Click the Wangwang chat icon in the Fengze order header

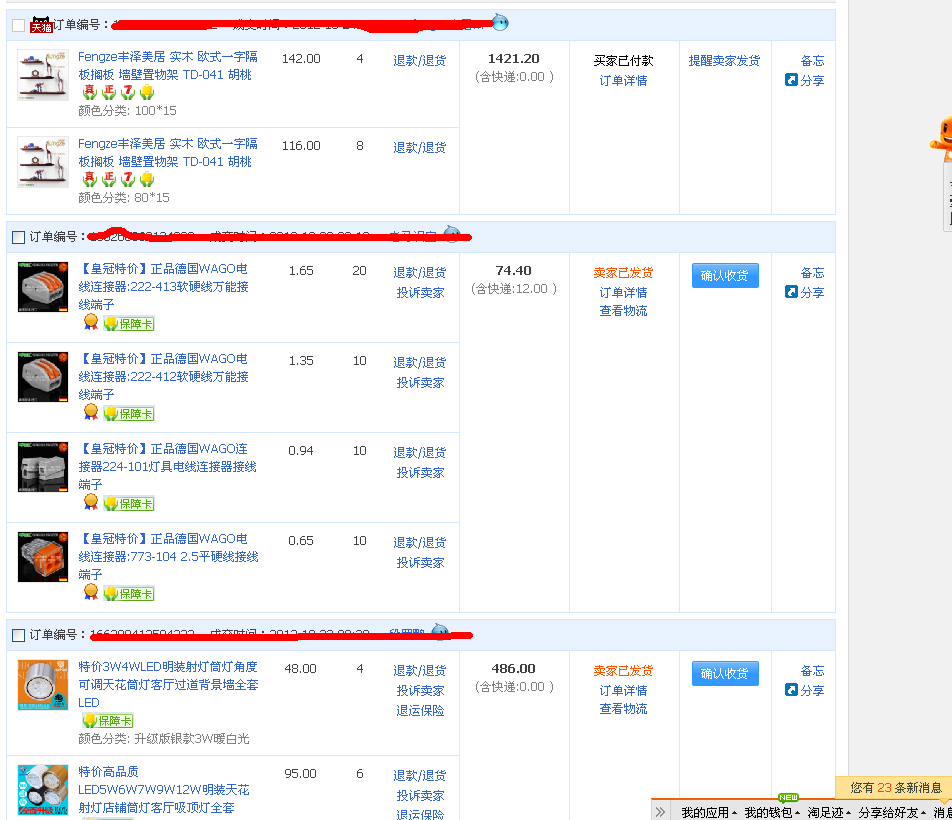pyautogui.click(x=500, y=23)
